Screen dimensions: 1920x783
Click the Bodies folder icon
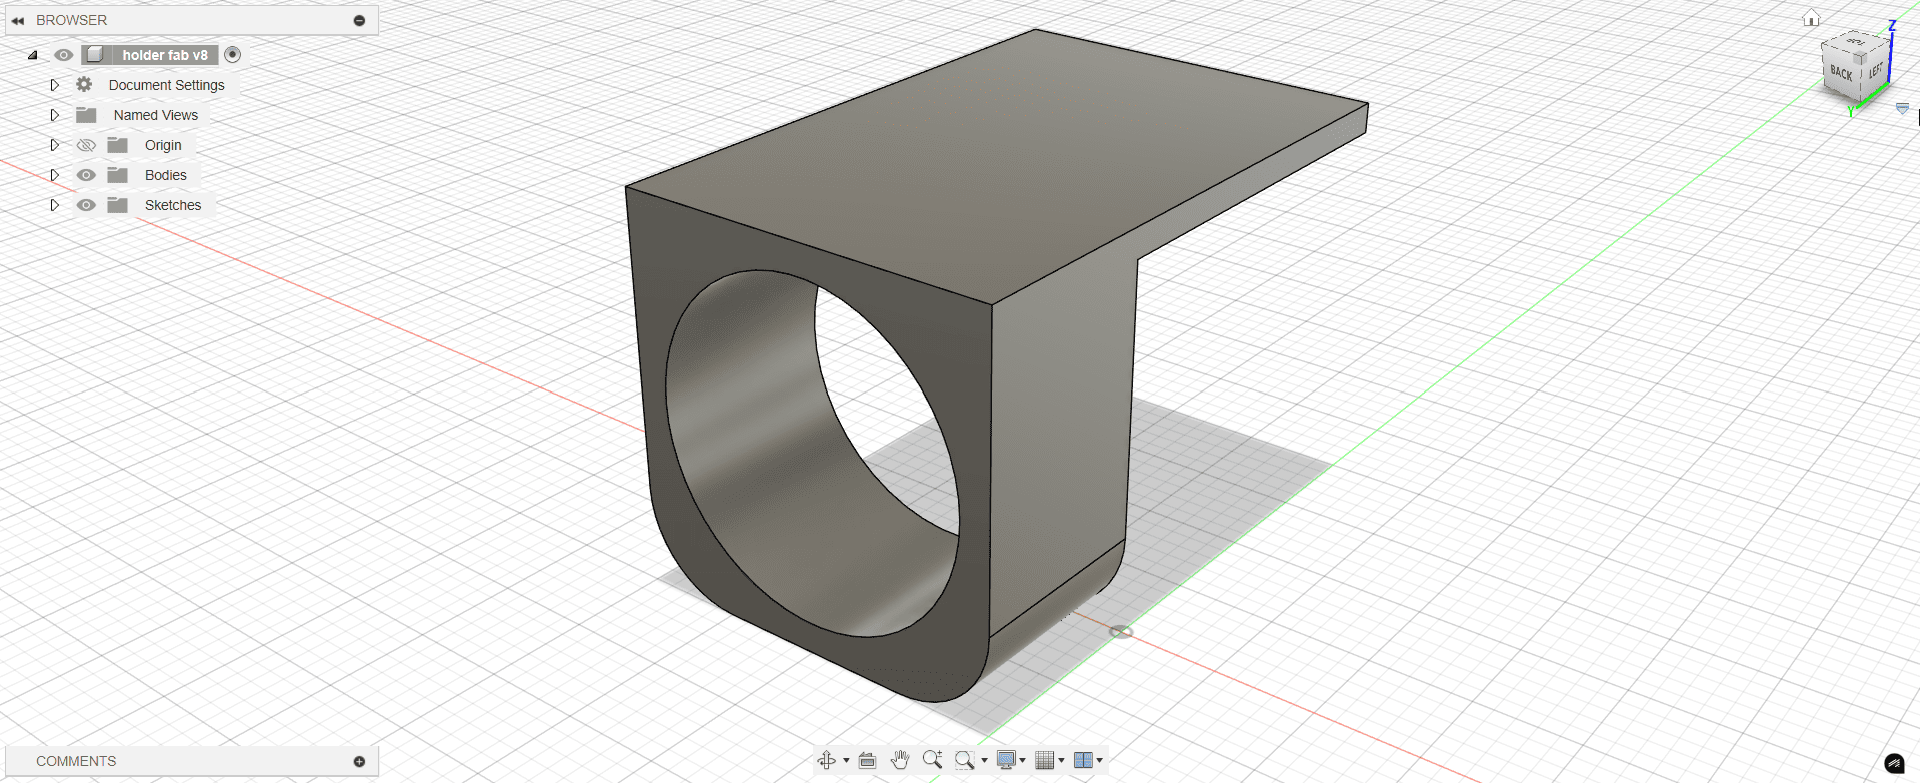pyautogui.click(x=118, y=175)
